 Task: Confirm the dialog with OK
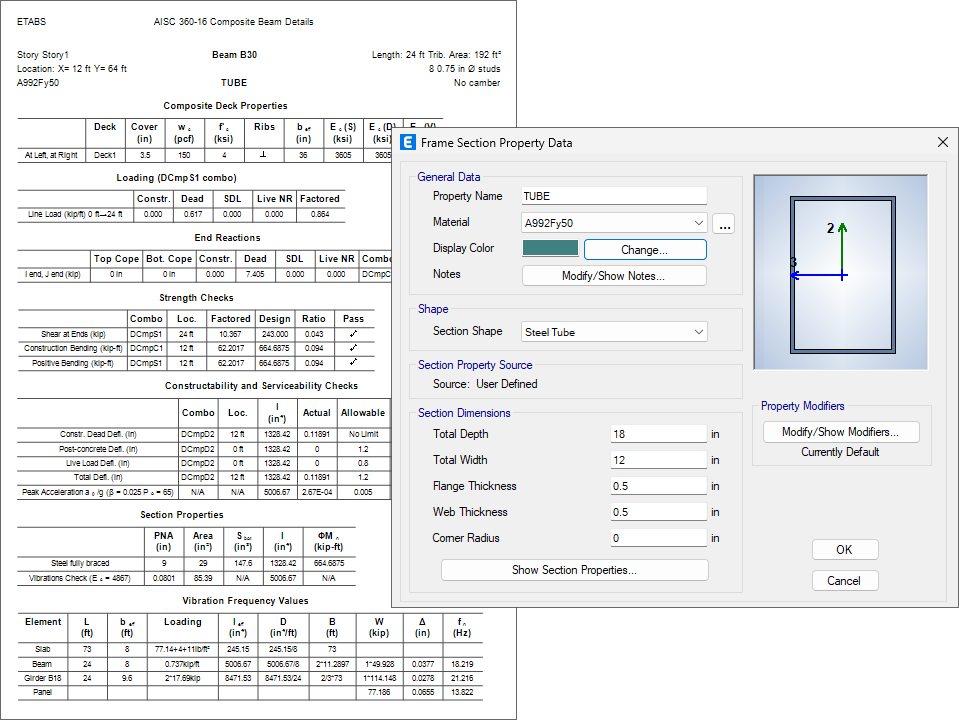[844, 550]
